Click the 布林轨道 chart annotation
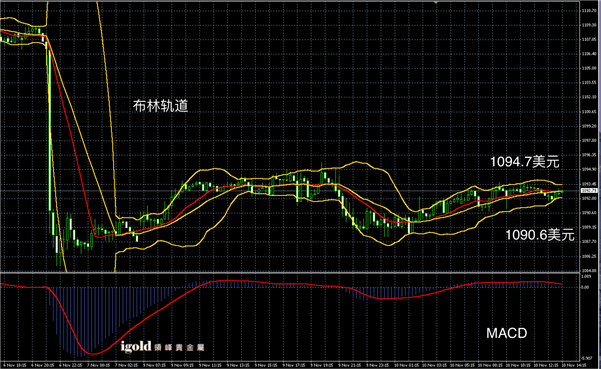 point(161,106)
